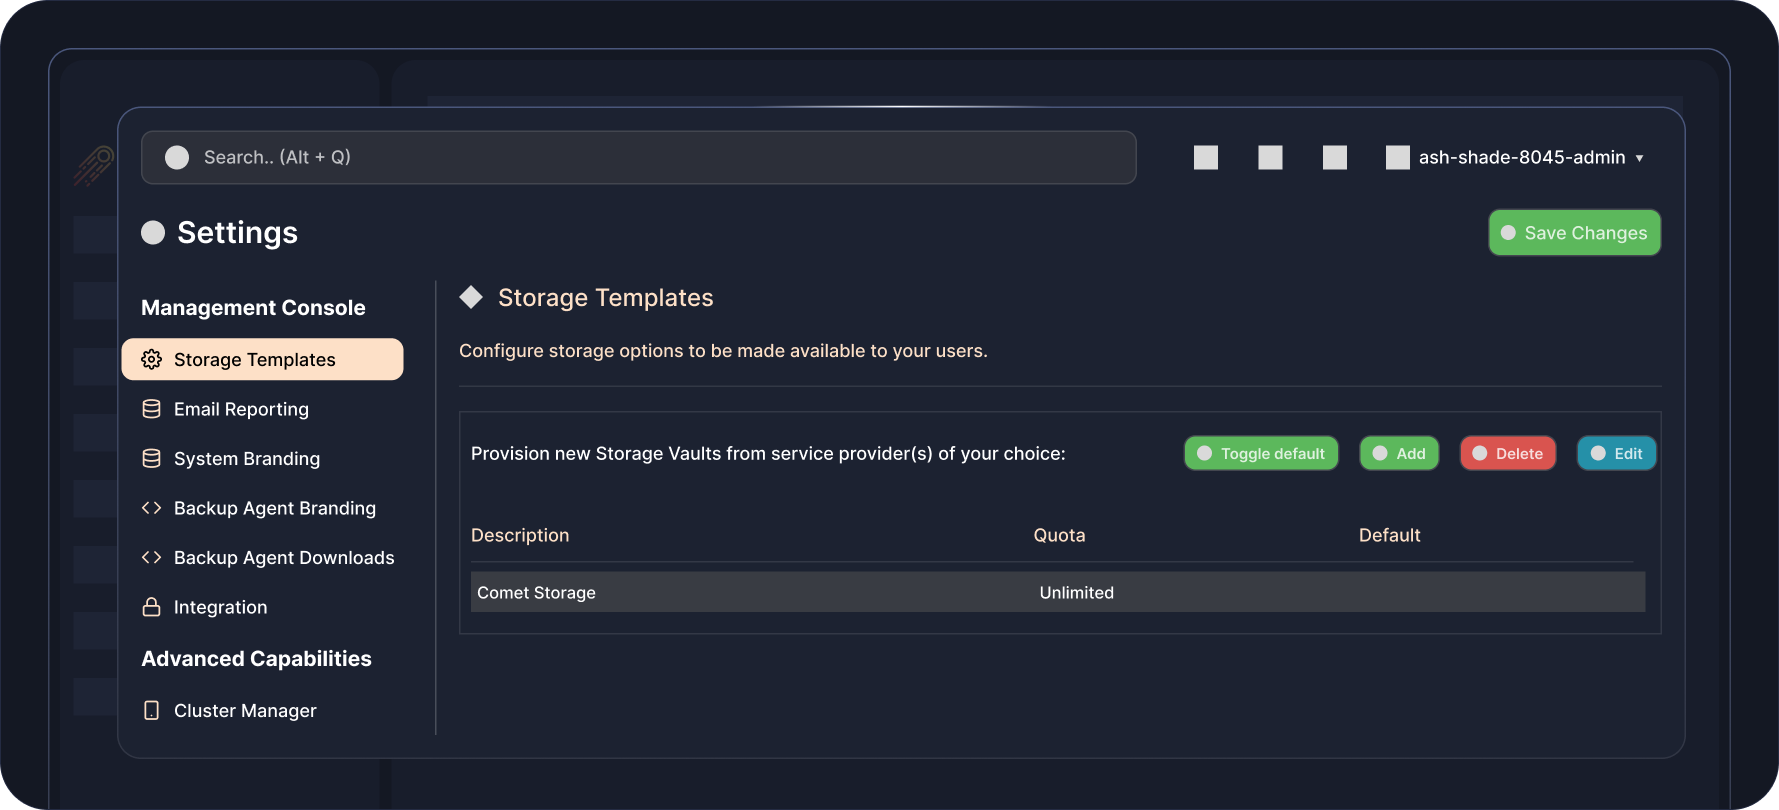Click the blue Edit button
1779x810 pixels.
coord(1616,454)
